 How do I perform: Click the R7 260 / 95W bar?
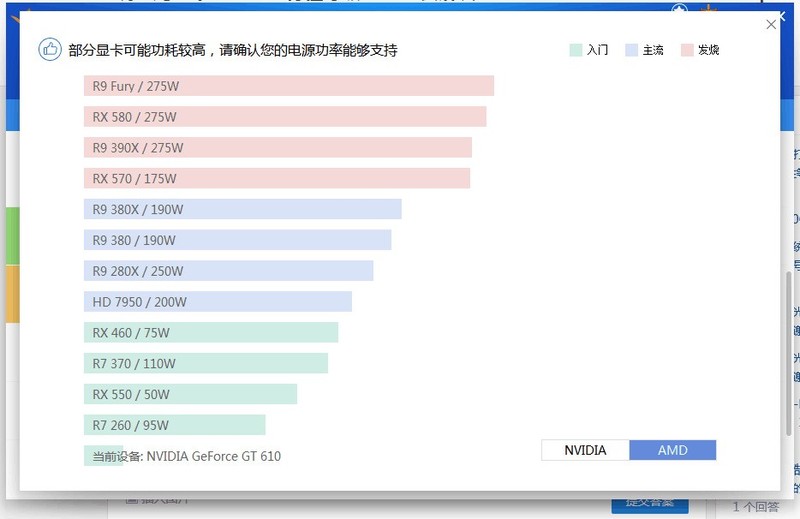tap(174, 425)
